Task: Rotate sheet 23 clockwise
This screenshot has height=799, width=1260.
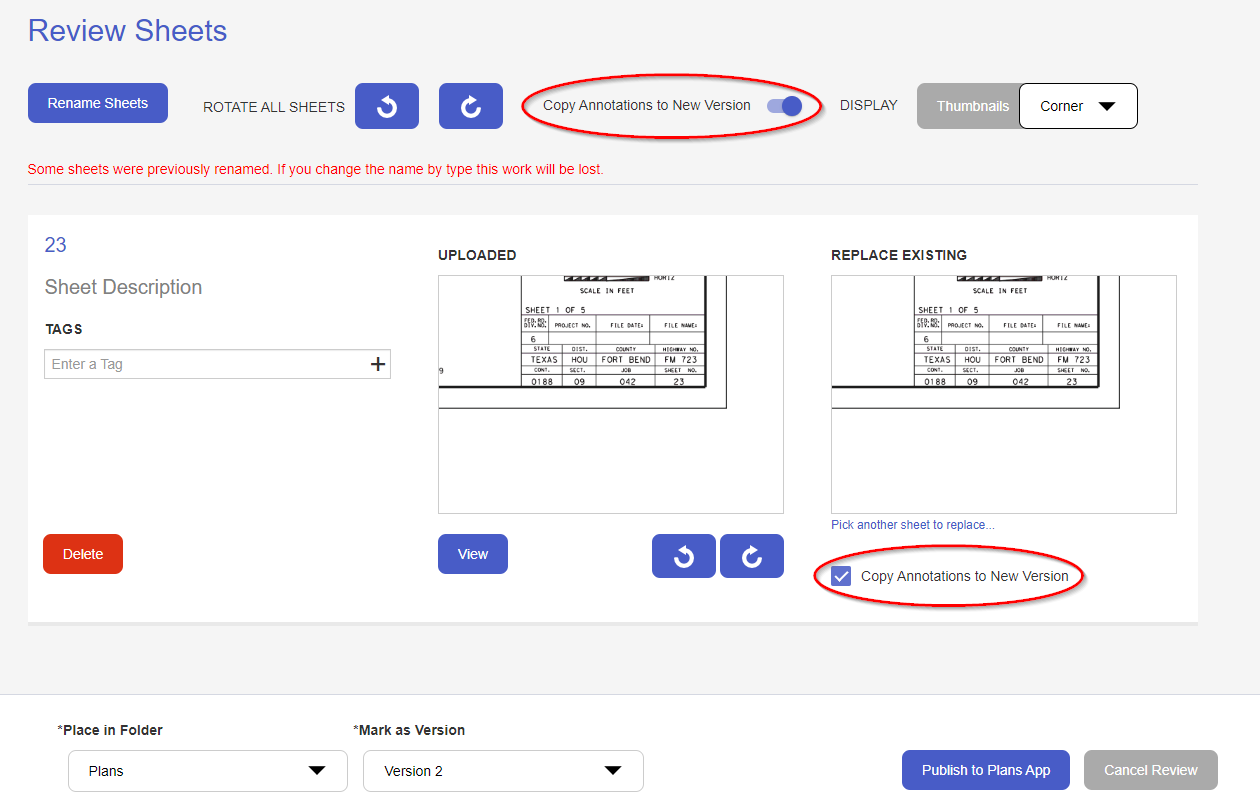Action: [x=752, y=555]
